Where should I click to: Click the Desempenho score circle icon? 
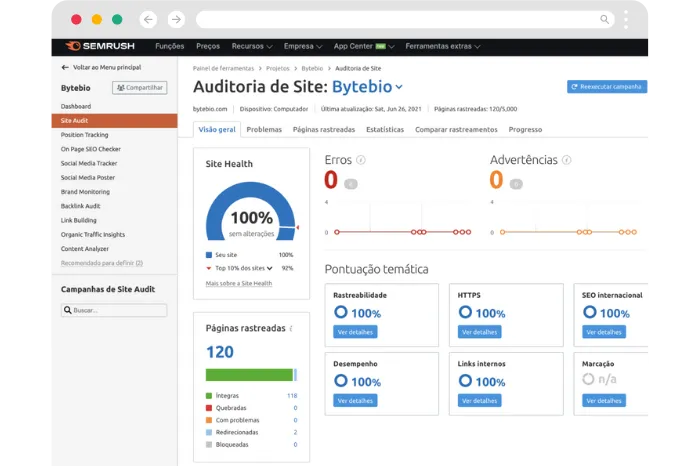point(341,381)
